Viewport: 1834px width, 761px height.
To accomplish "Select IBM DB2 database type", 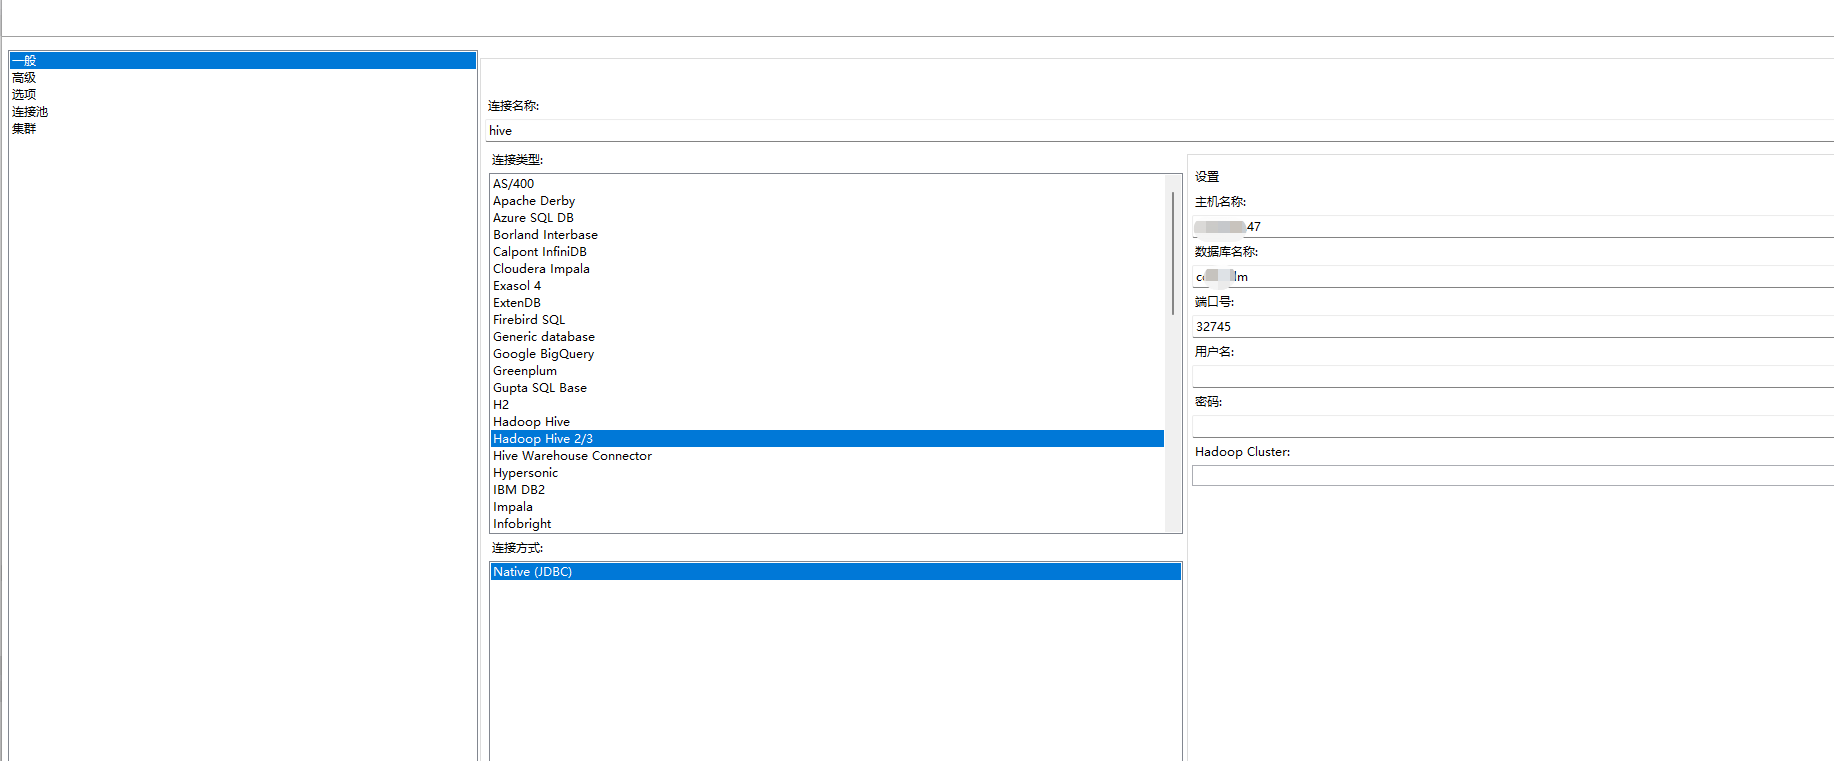I will point(519,490).
